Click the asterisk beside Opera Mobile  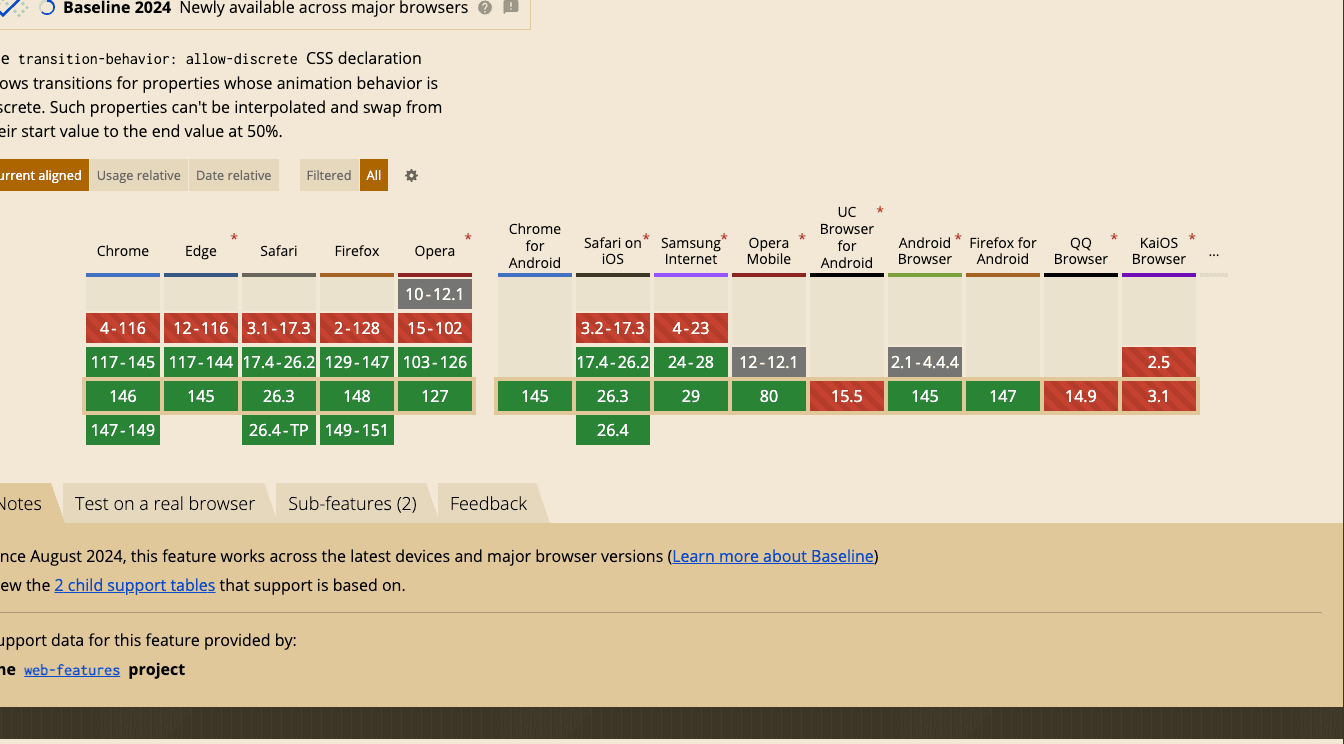802,238
